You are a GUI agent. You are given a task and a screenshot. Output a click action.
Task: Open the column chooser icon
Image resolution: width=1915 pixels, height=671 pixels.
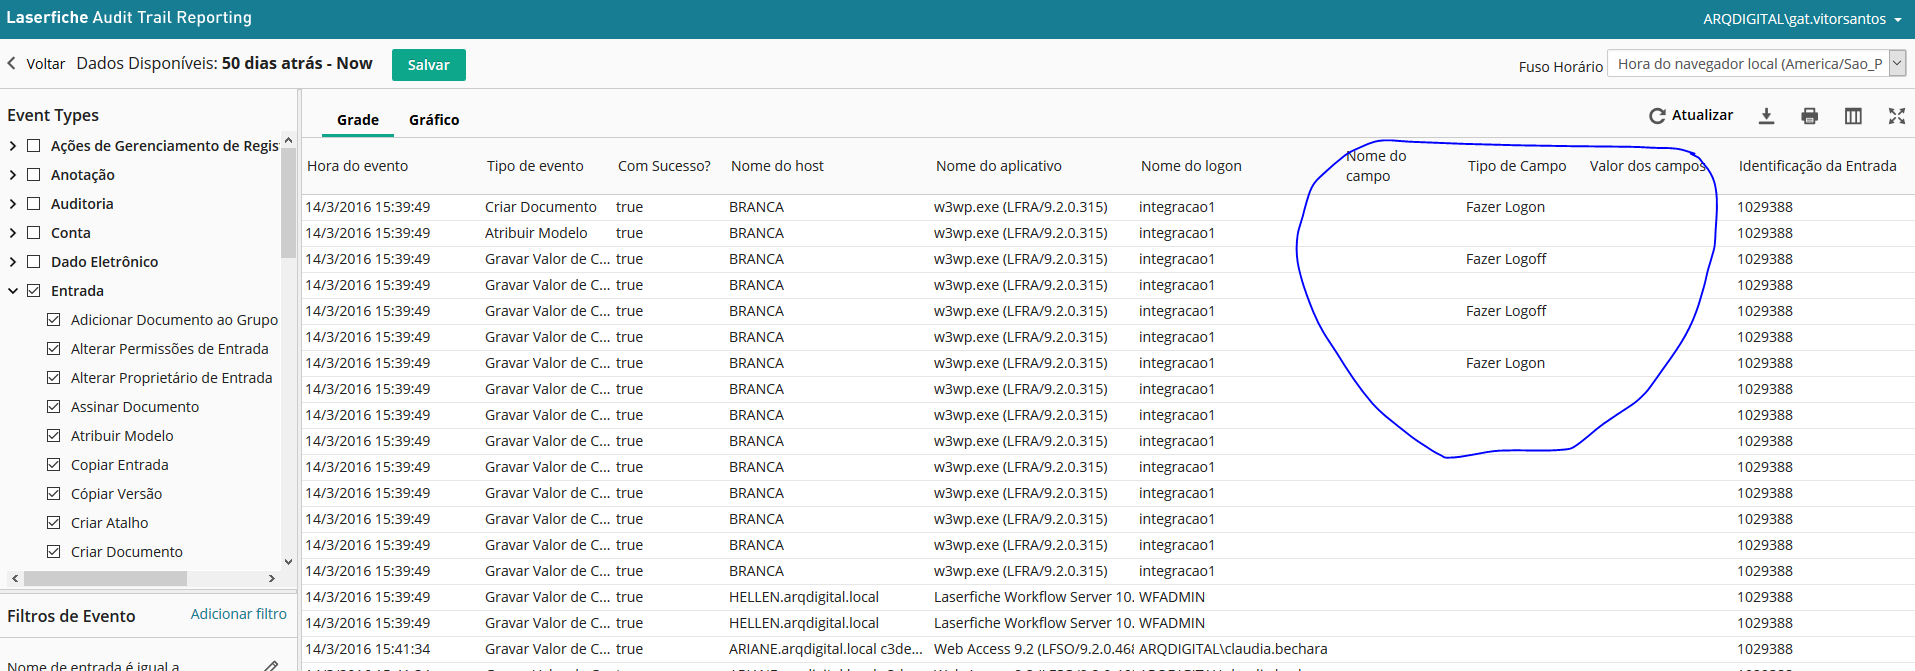pyautogui.click(x=1853, y=116)
